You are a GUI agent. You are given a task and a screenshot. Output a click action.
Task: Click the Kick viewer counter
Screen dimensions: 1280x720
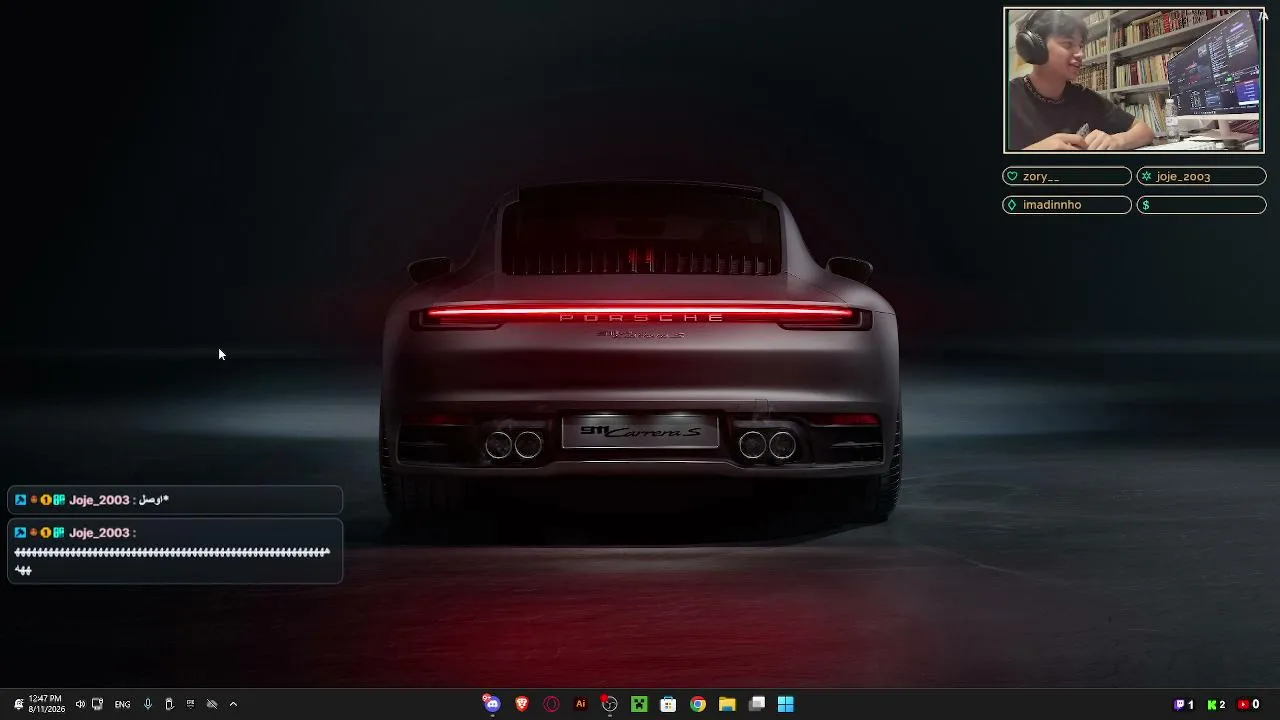[x=1216, y=704]
